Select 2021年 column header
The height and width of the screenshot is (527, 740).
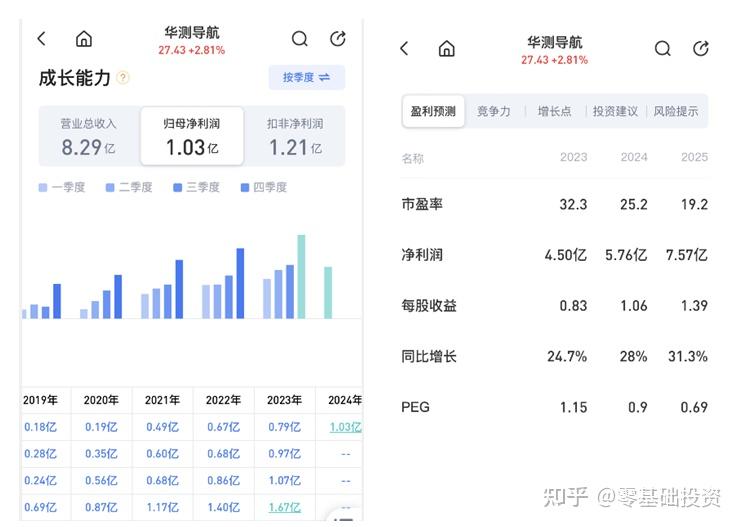[x=162, y=400]
